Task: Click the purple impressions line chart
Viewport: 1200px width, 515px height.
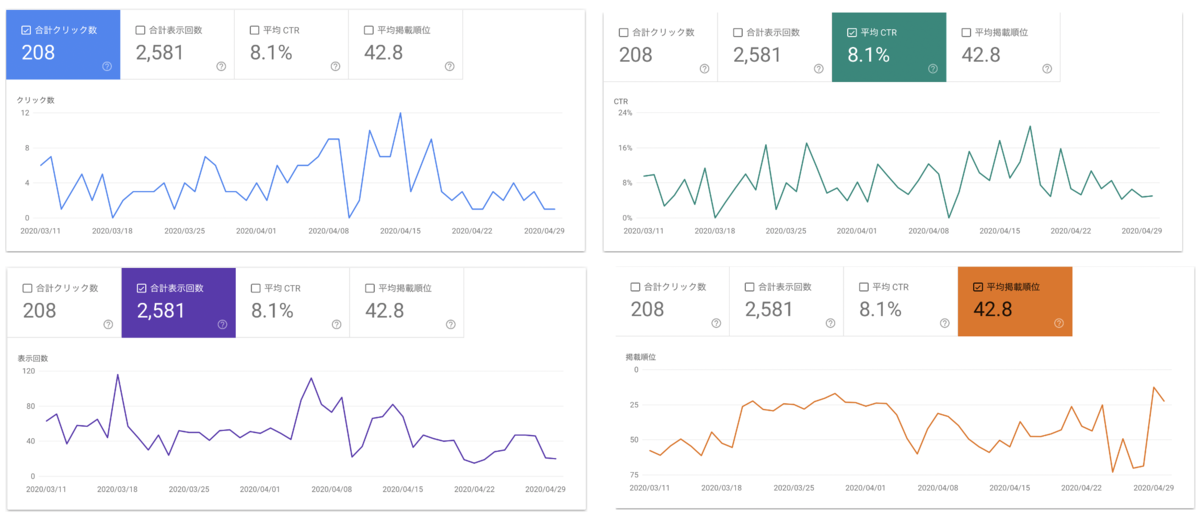Action: [x=300, y=420]
